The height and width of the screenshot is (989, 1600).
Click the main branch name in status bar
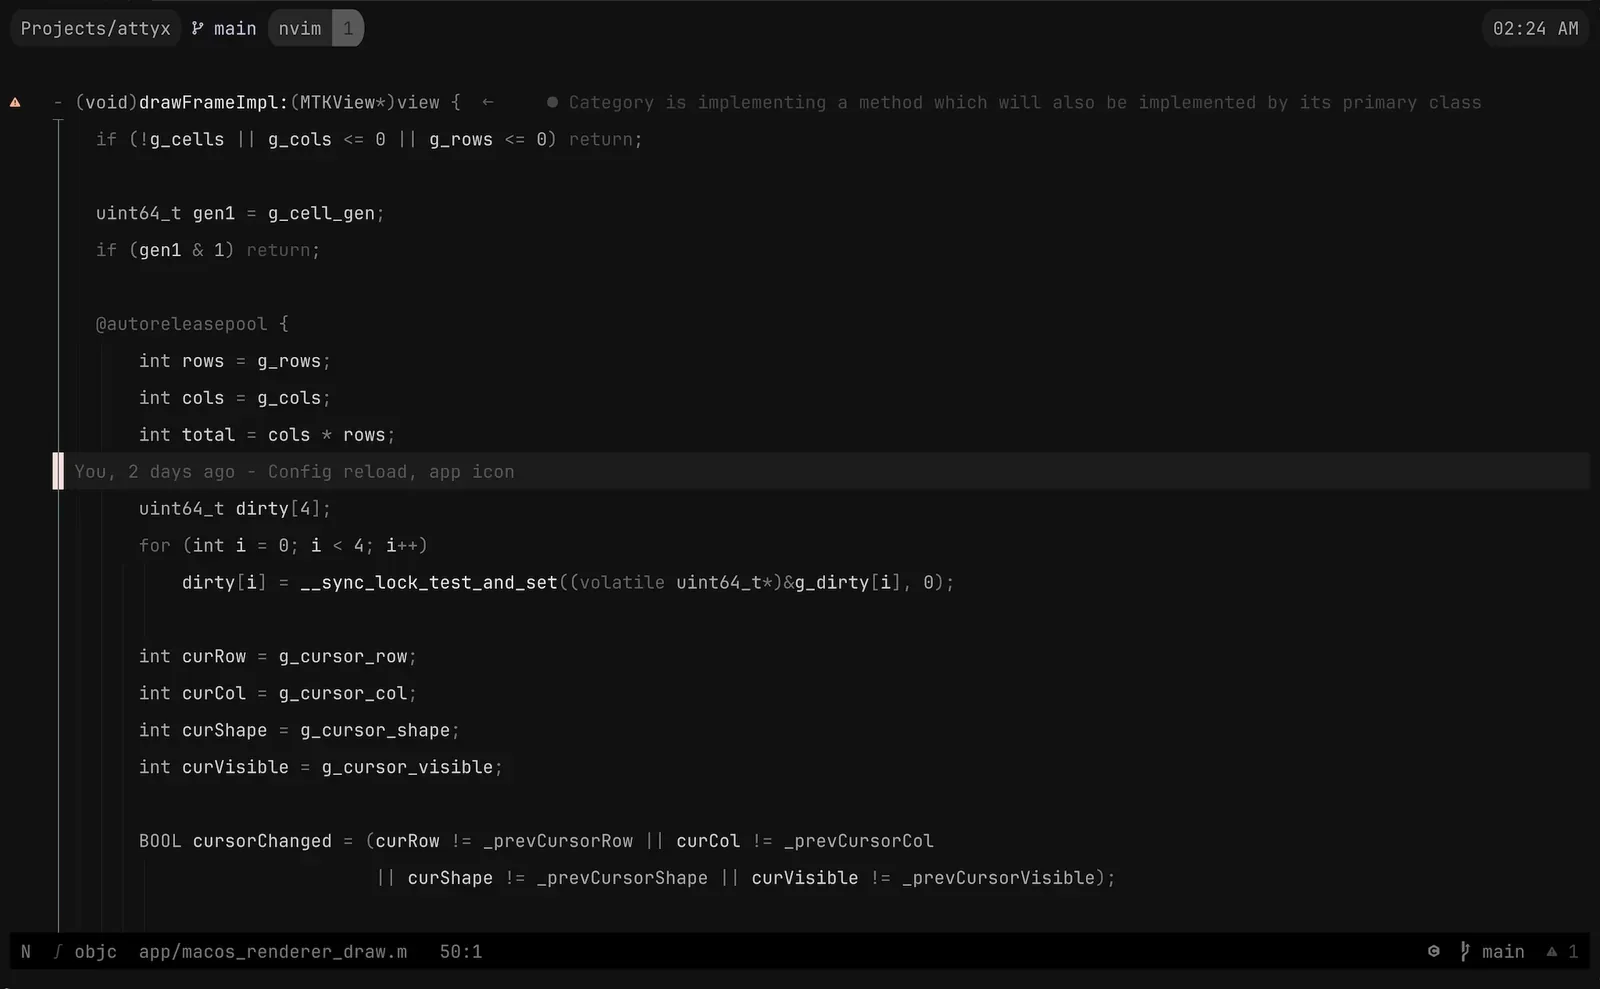[1503, 951]
